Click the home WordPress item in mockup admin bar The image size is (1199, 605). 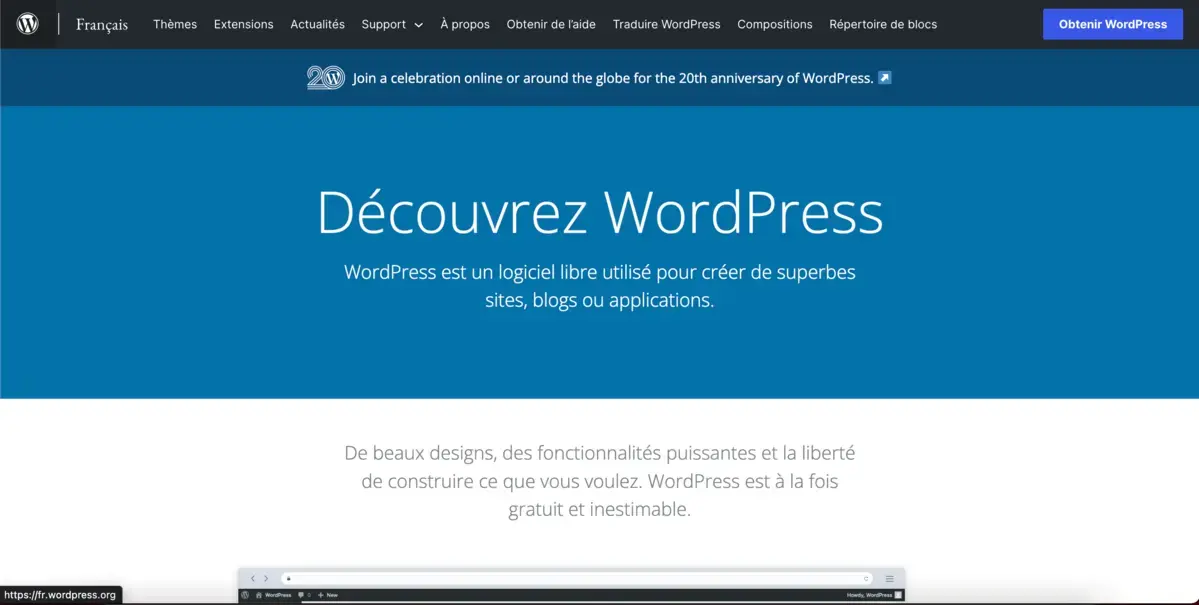click(x=274, y=595)
